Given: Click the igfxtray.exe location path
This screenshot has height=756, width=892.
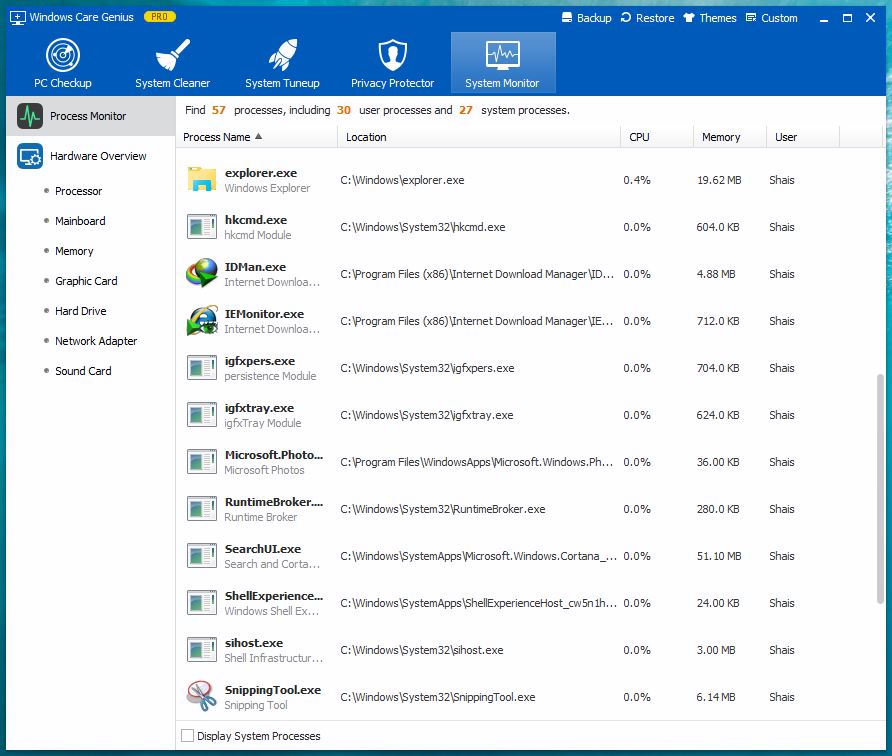Looking at the screenshot, I should 427,415.
